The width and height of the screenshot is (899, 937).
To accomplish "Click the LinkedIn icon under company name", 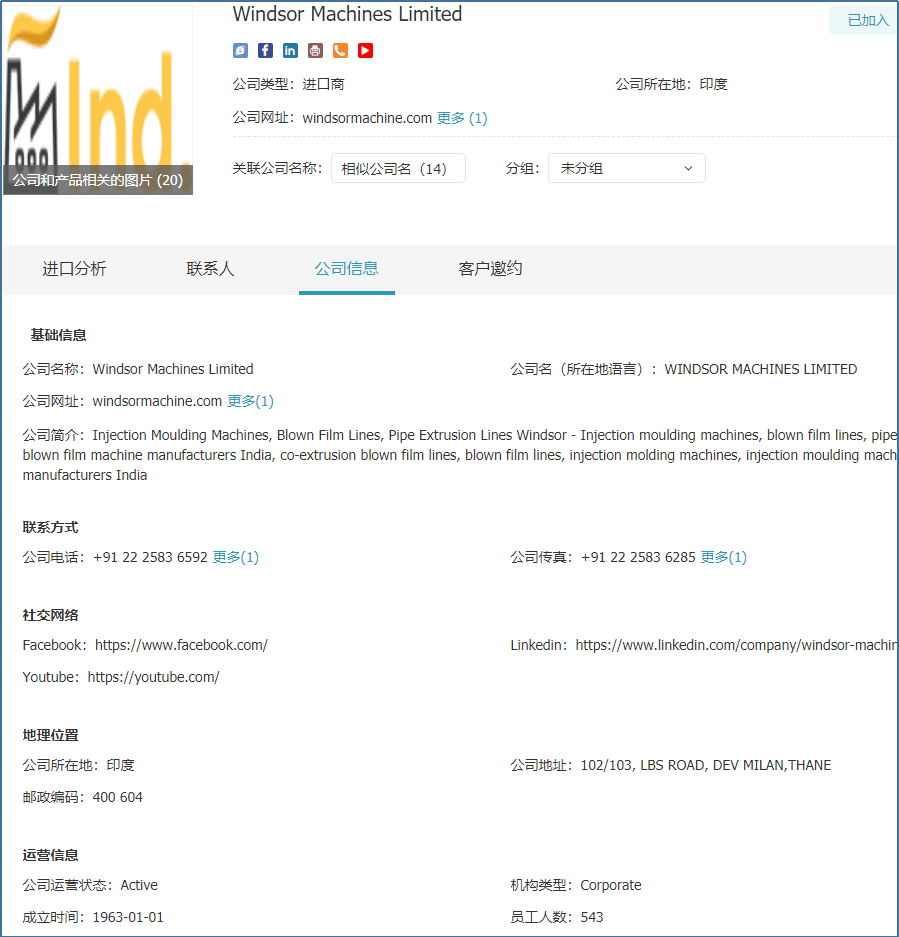I will click(291, 51).
